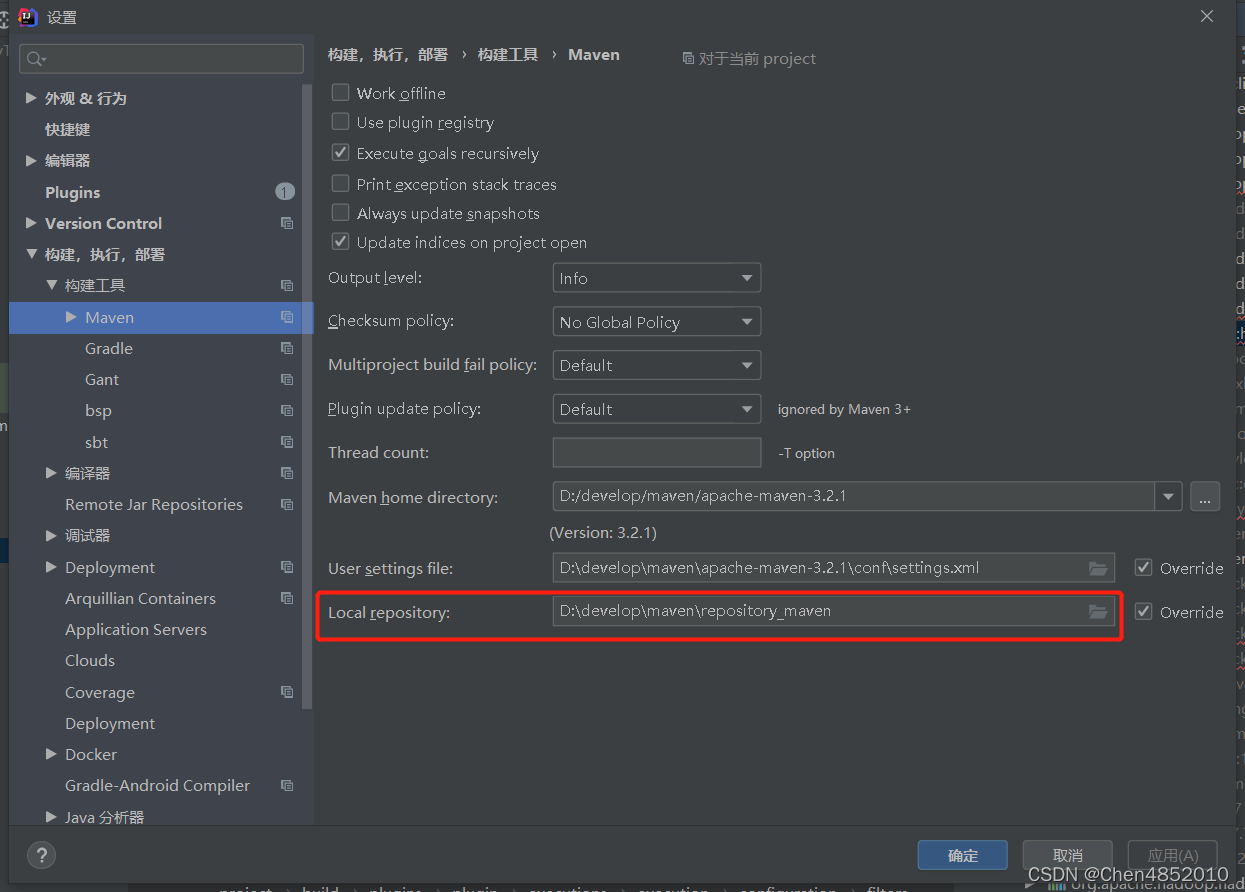Open the Plugin update policy dropdown
This screenshot has height=892, width=1245.
point(657,409)
